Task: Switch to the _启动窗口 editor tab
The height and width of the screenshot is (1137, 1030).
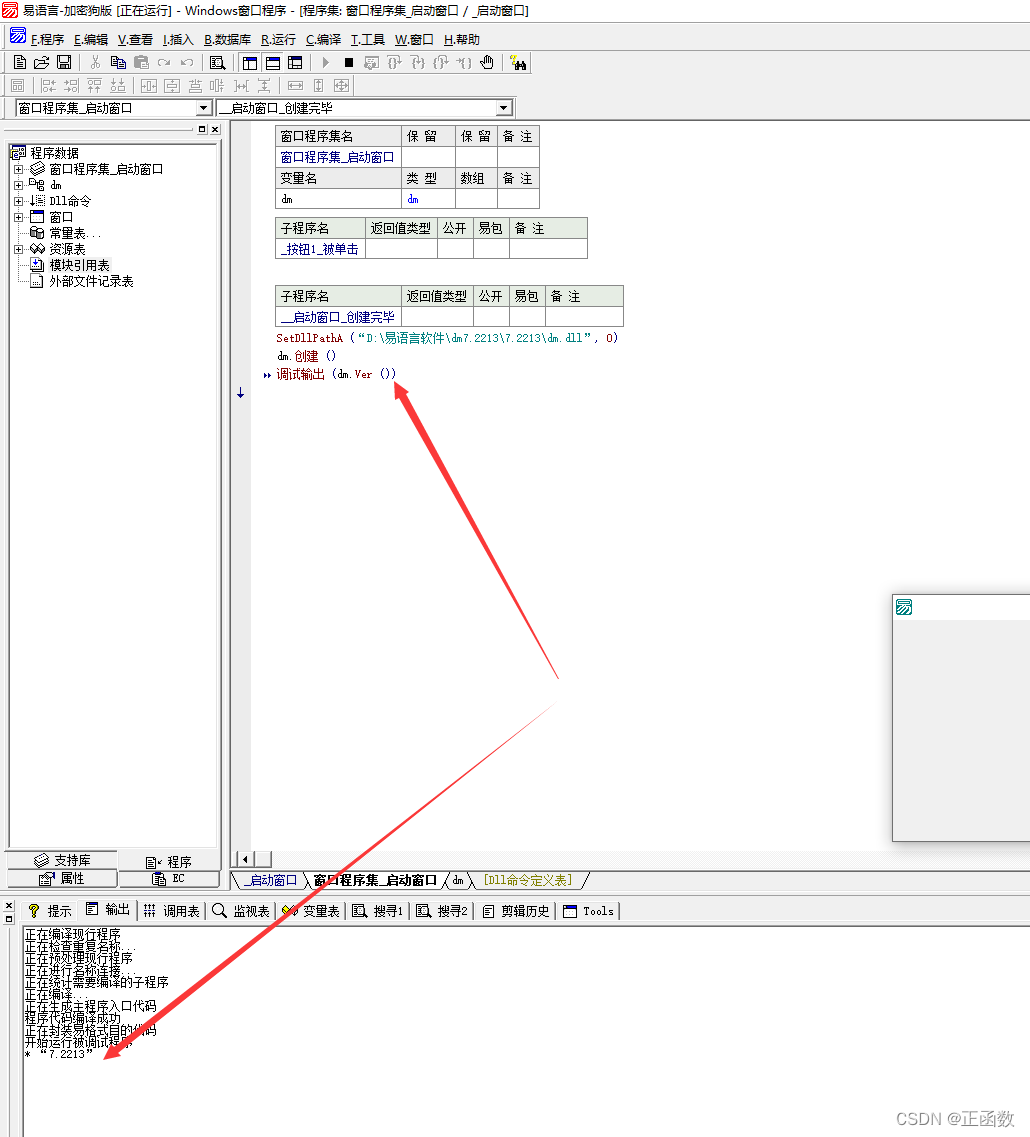Action: point(271,880)
